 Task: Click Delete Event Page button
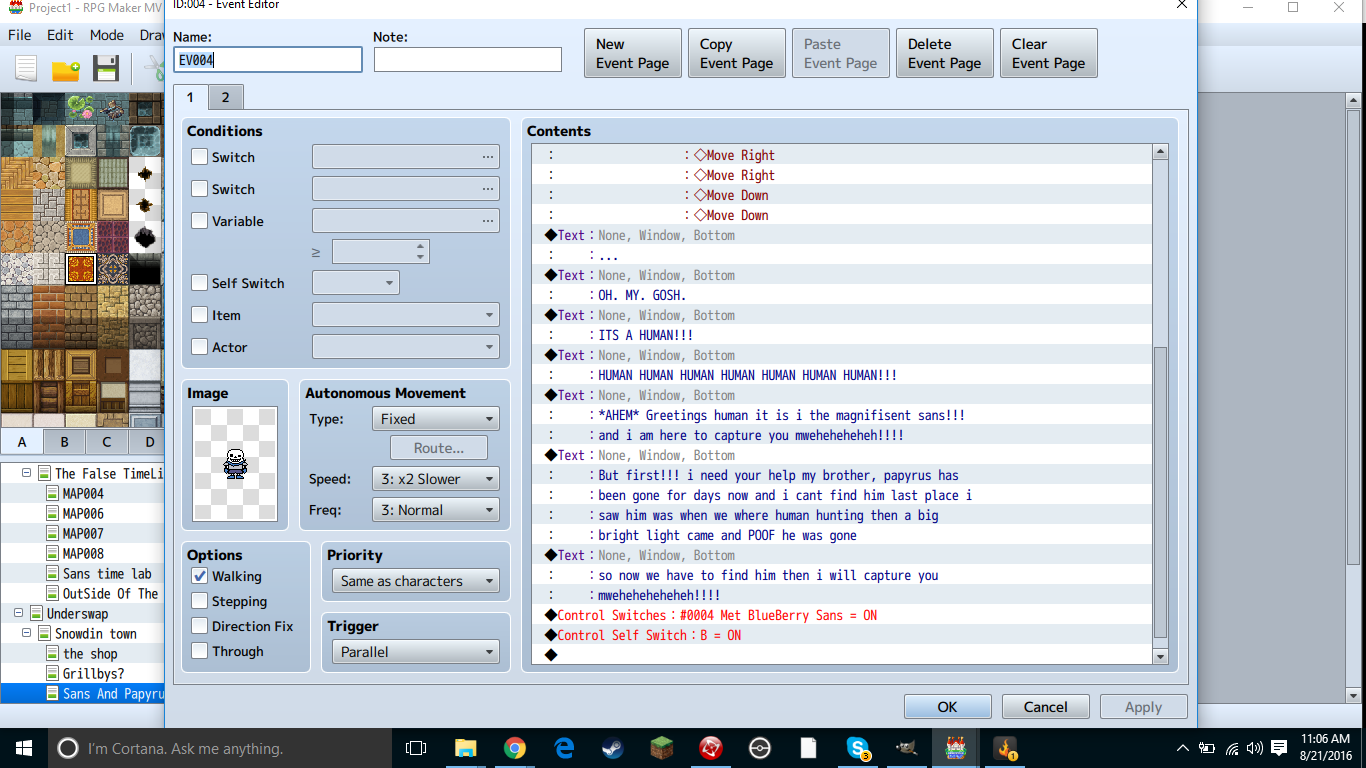(945, 53)
